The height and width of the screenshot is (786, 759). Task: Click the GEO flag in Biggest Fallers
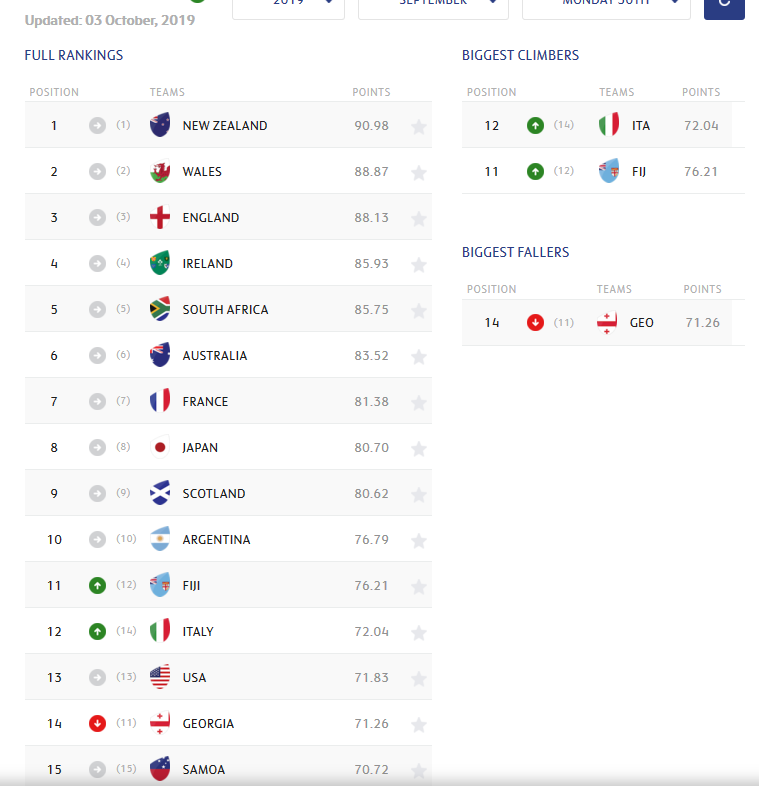(x=607, y=322)
